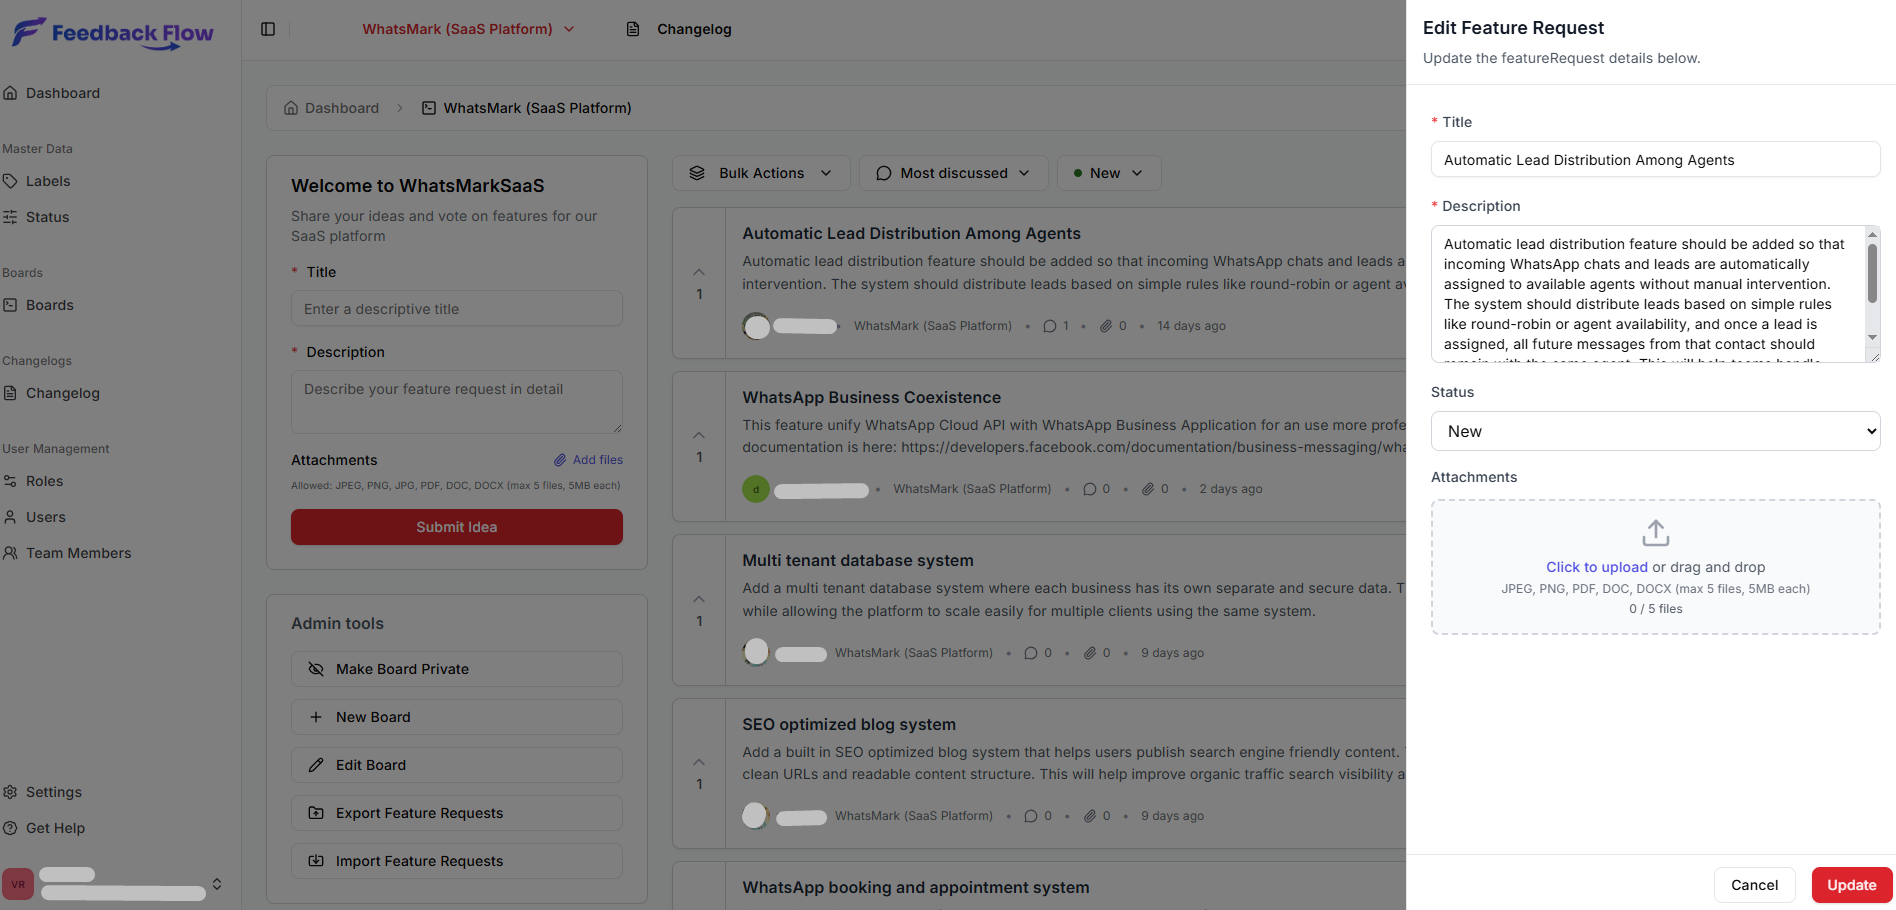The width and height of the screenshot is (1896, 910).
Task: Click the comment icon on WhatsApp Business Coexistence
Action: 1089,489
